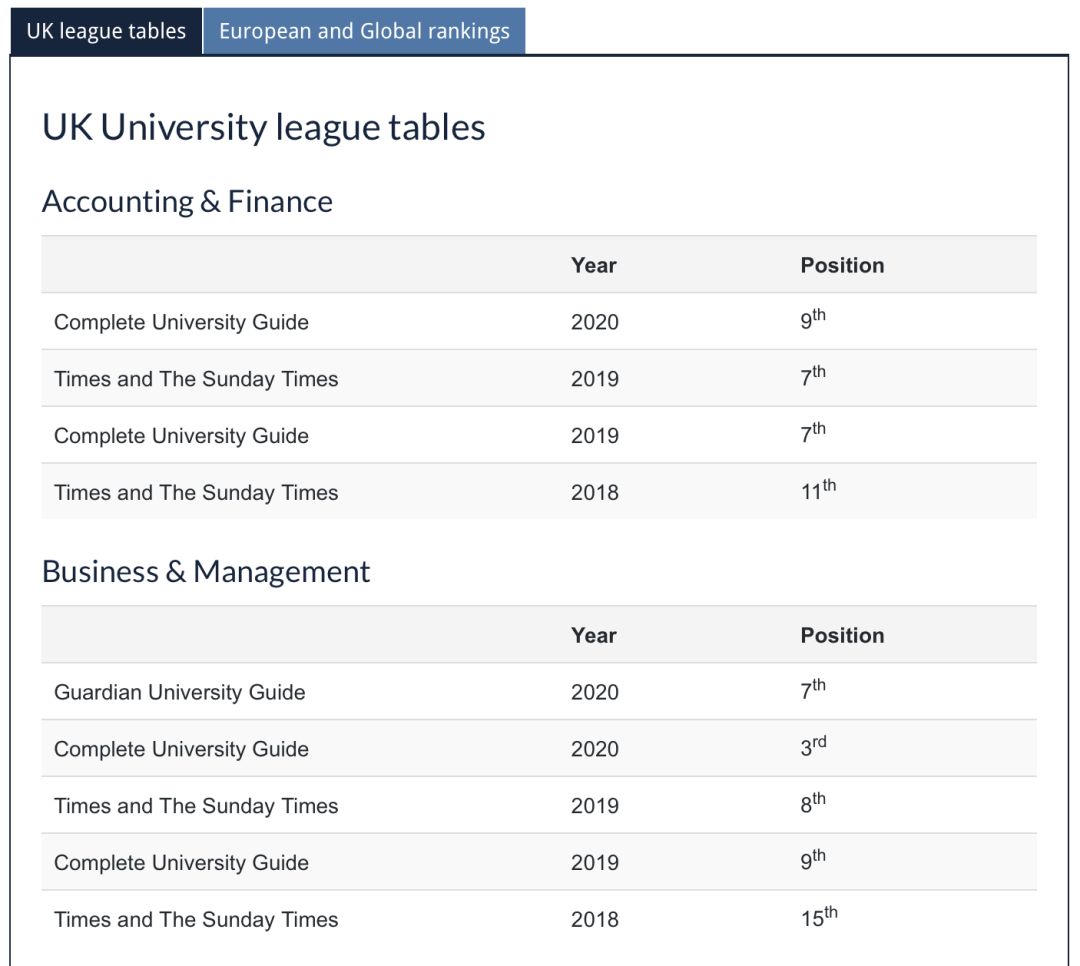The image size is (1080, 966).
Task: Click Business & Management's Complete University Guide 2019 label
Action: 181,863
